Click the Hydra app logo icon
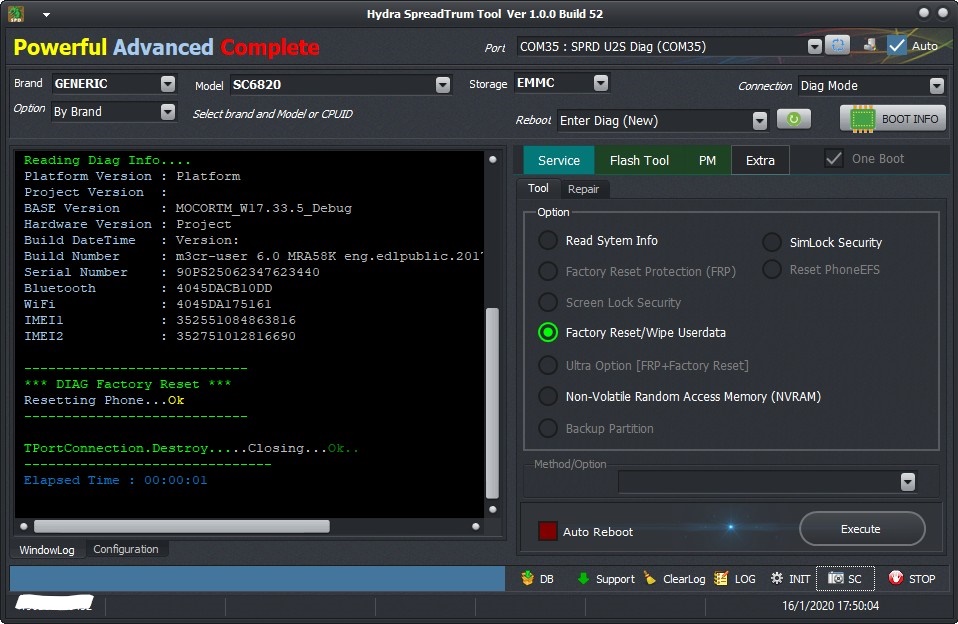Viewport: 958px width, 624px height. tap(16, 13)
